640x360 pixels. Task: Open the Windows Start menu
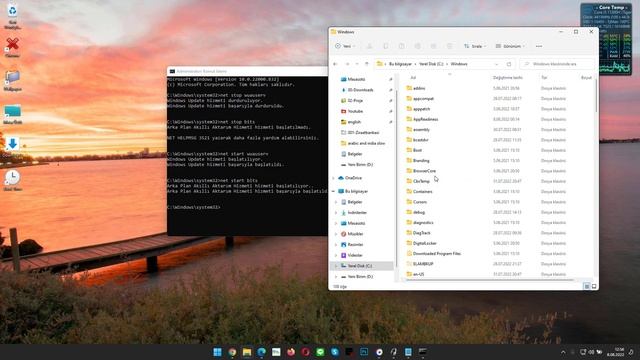click(218, 352)
